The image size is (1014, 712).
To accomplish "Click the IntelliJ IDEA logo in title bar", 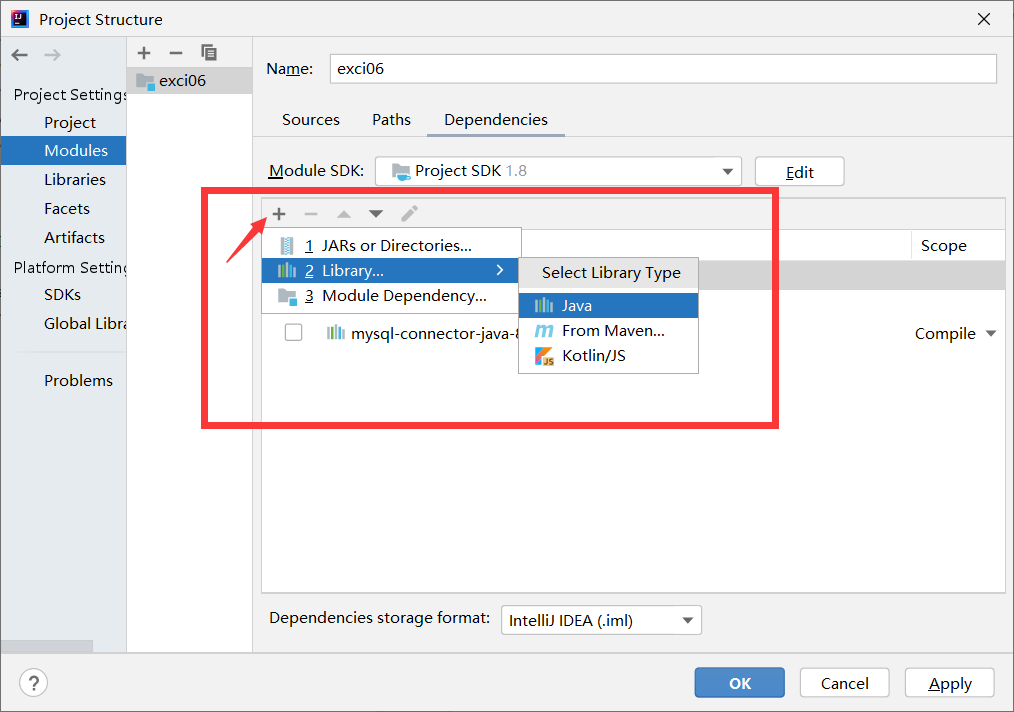I will point(20,19).
